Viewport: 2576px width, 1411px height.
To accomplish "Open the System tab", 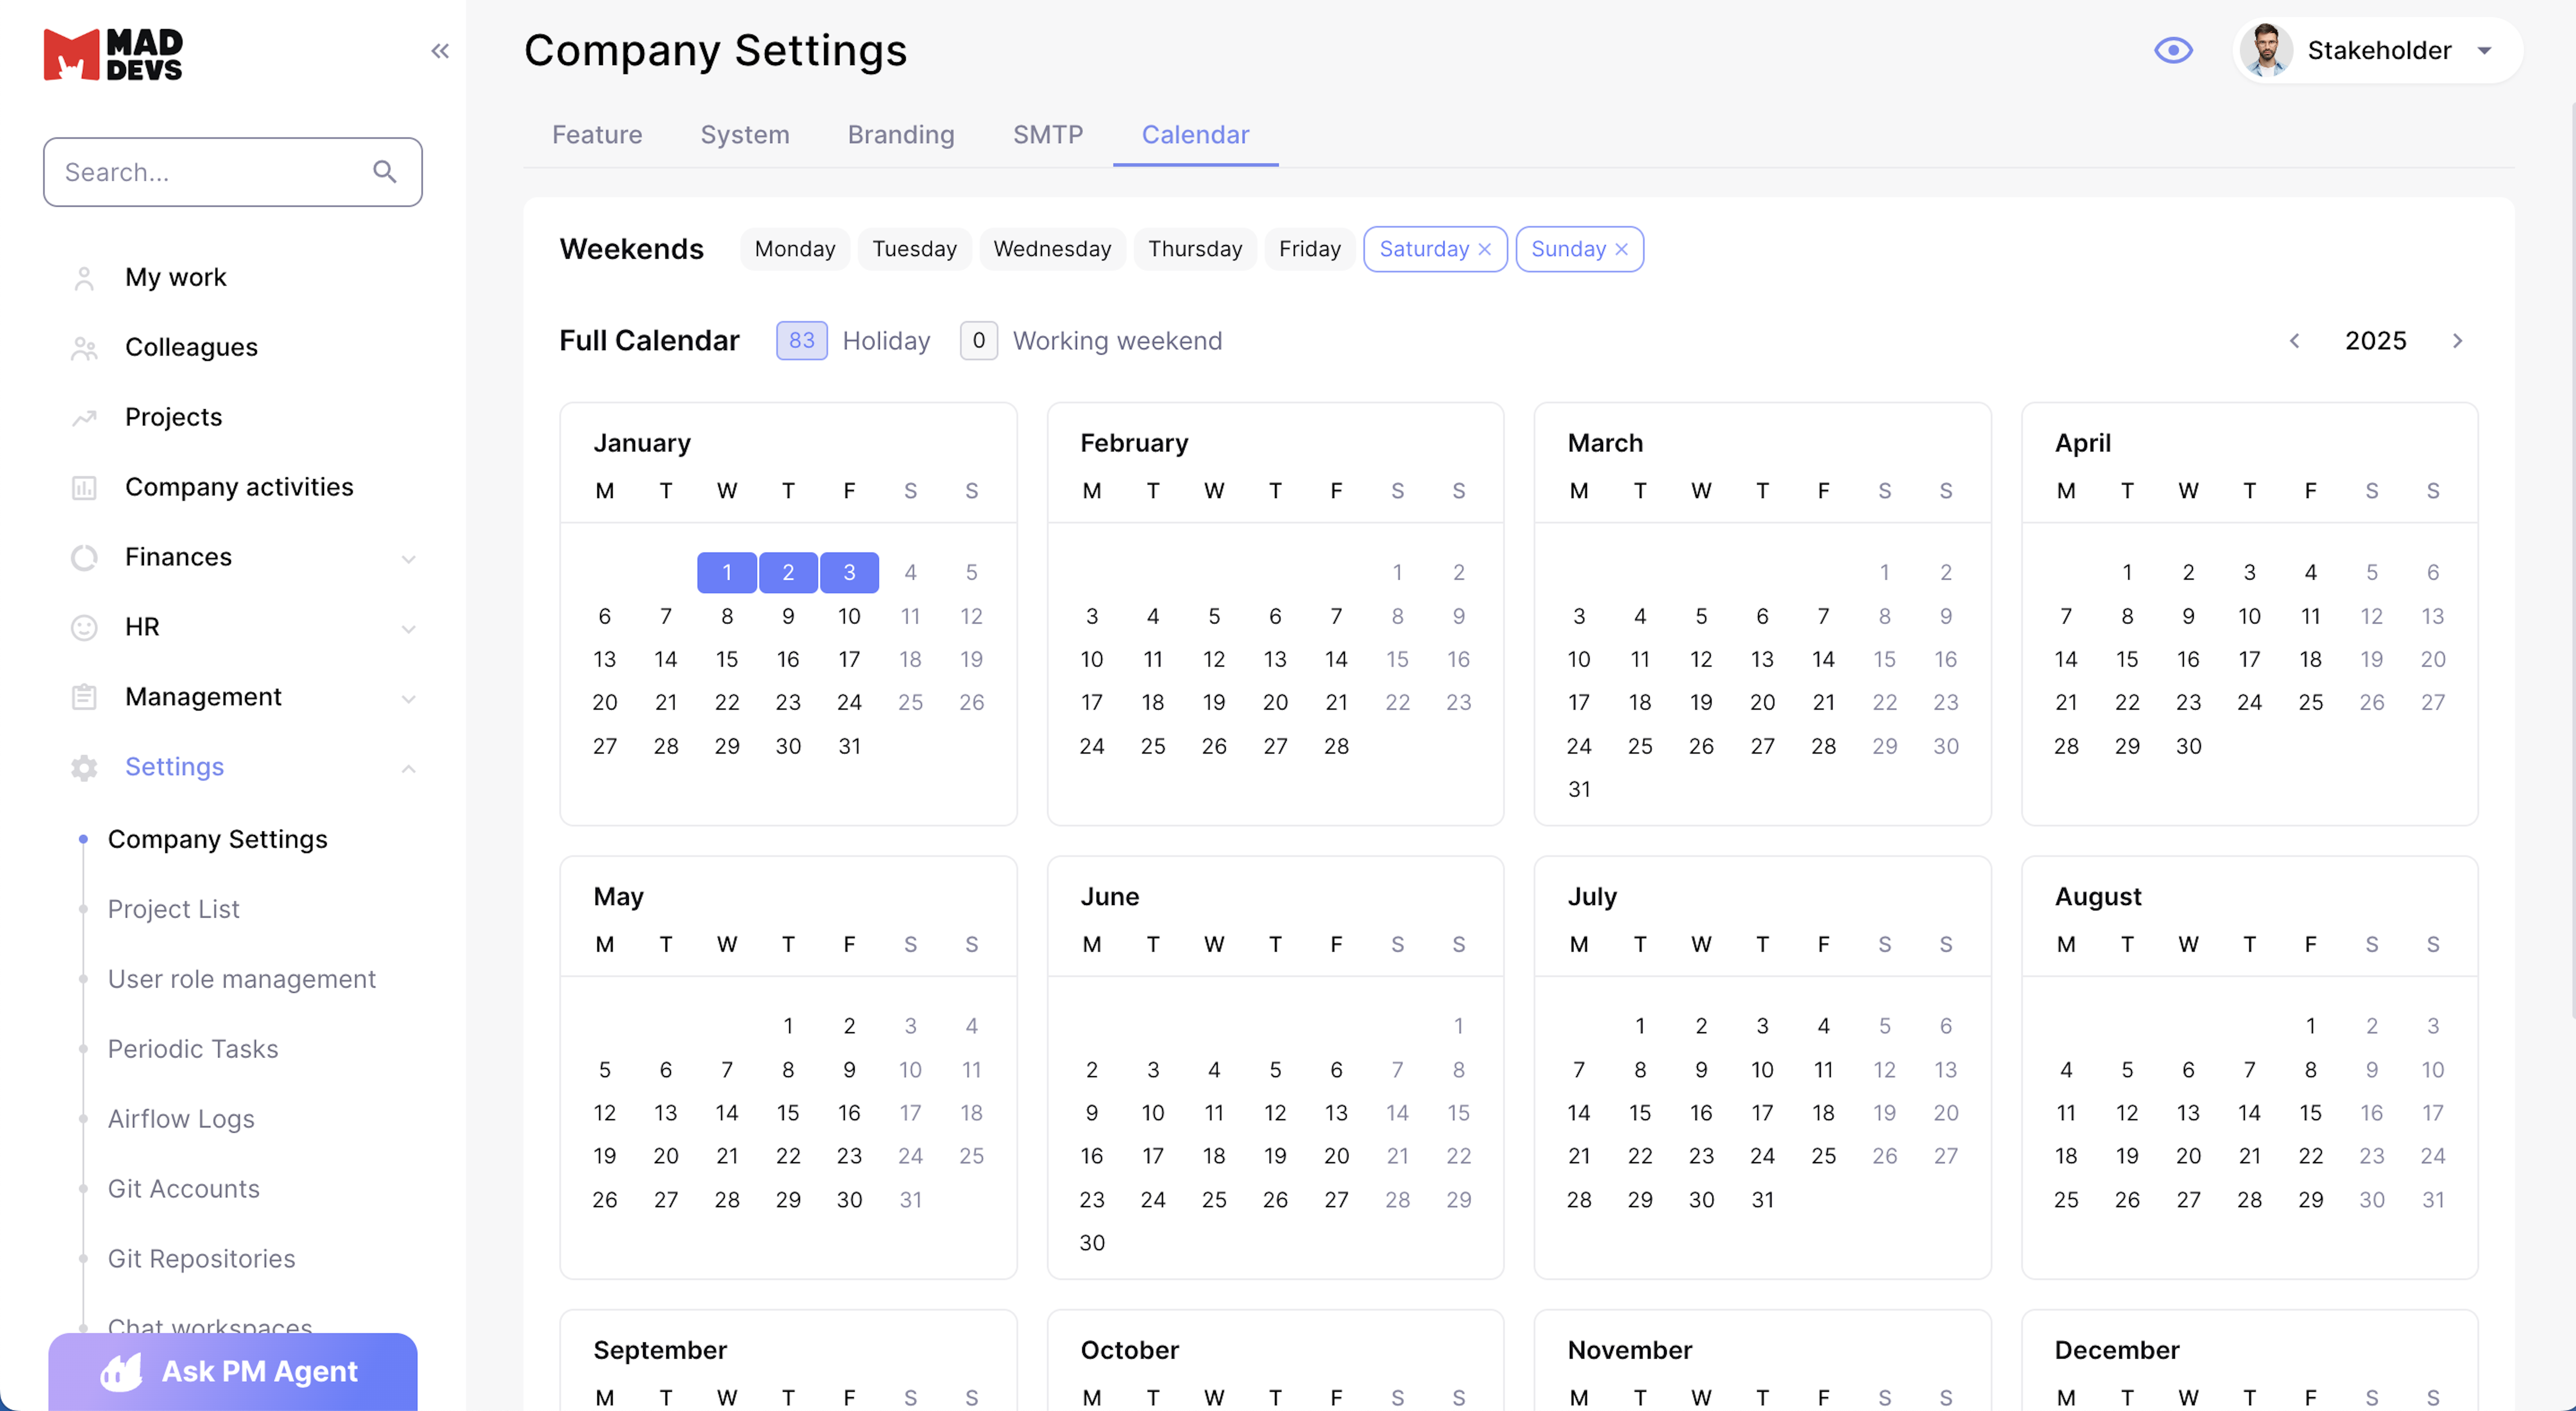I will coord(745,135).
